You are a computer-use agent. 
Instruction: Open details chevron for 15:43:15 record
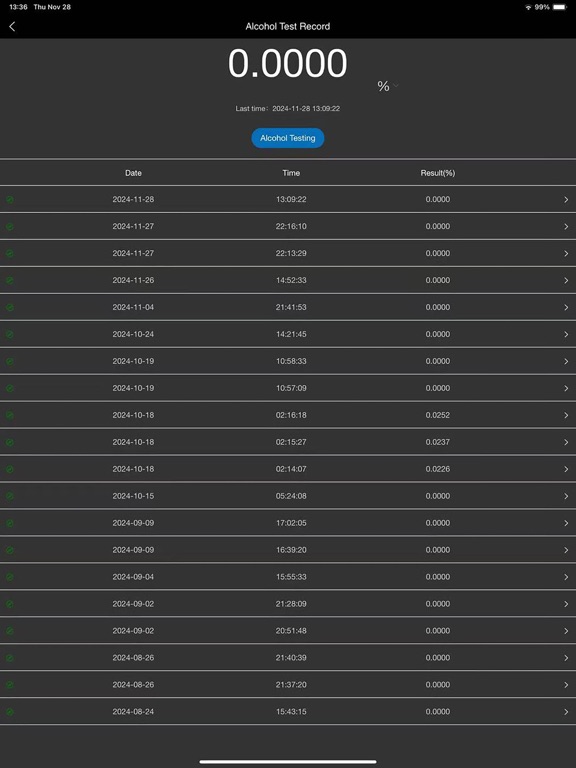[x=566, y=711]
